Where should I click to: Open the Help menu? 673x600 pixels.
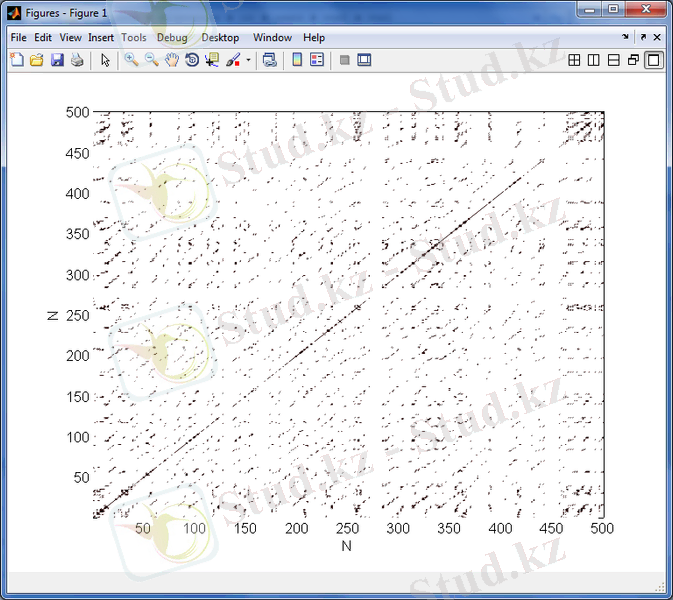[314, 38]
